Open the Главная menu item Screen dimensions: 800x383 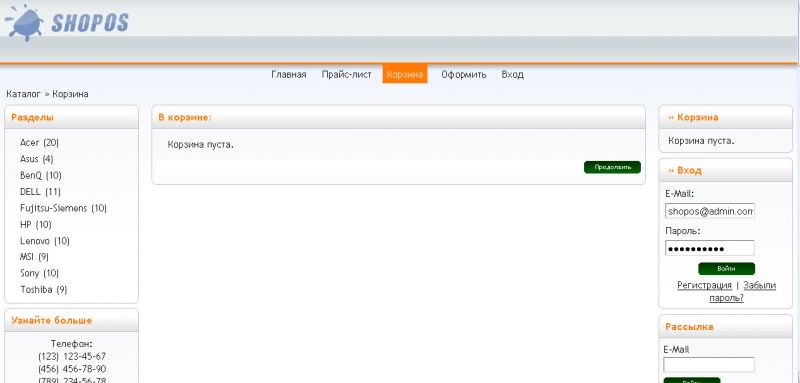[289, 74]
